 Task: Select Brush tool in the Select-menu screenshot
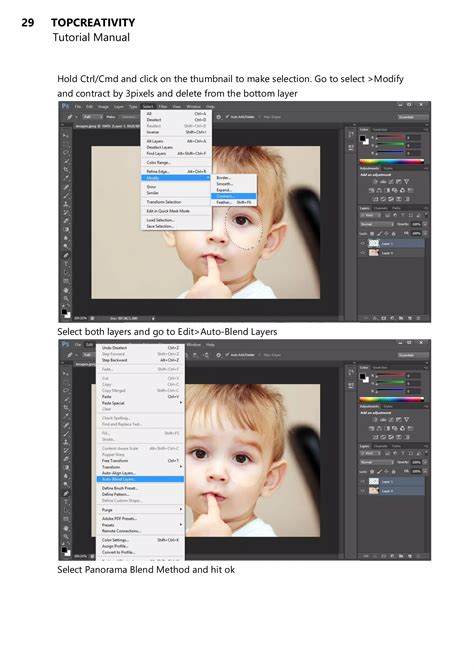click(66, 195)
